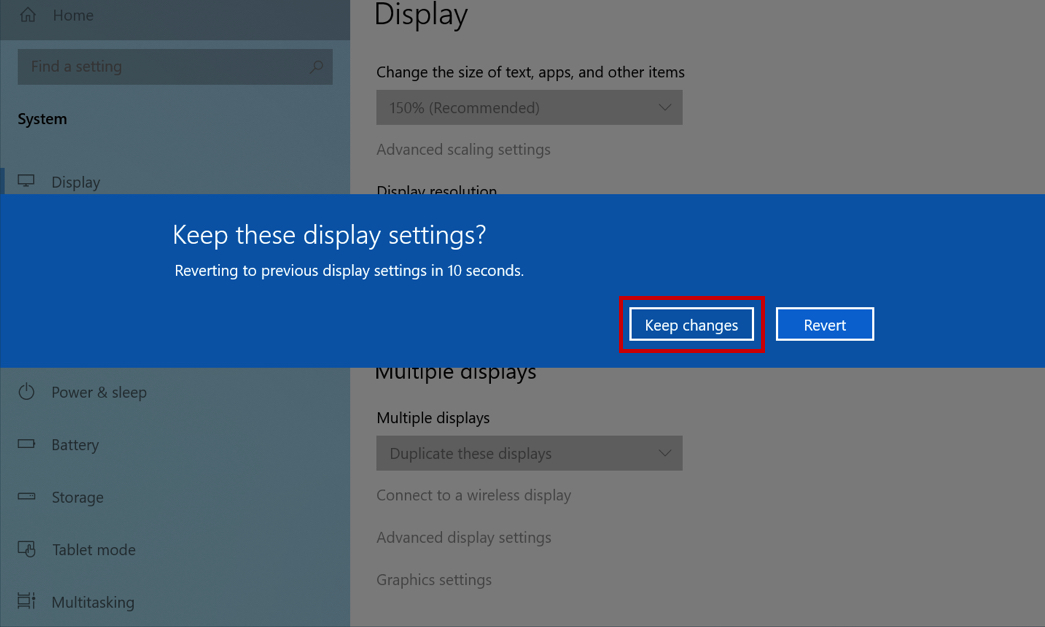Open Graphics settings
The image size is (1045, 627).
(x=433, y=579)
